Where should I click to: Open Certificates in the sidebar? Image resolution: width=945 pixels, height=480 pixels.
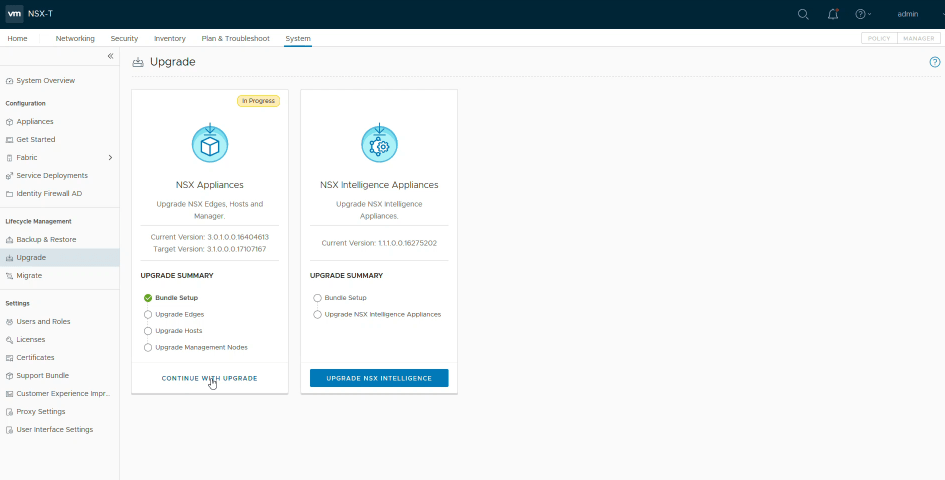(35, 357)
